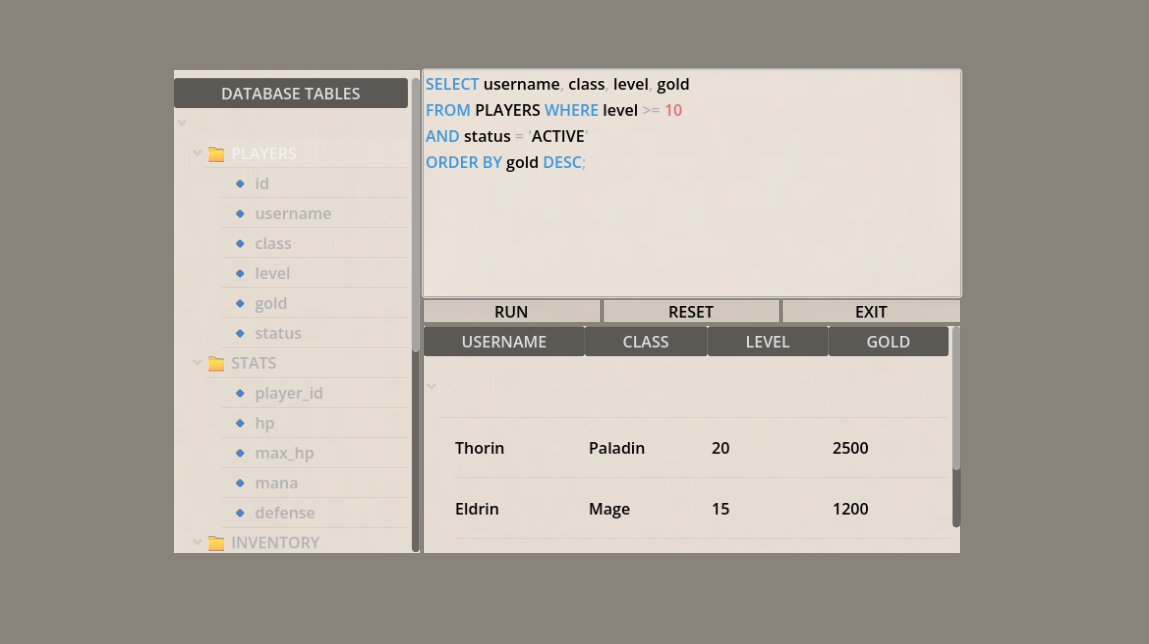Select the mana column entry

click(276, 484)
